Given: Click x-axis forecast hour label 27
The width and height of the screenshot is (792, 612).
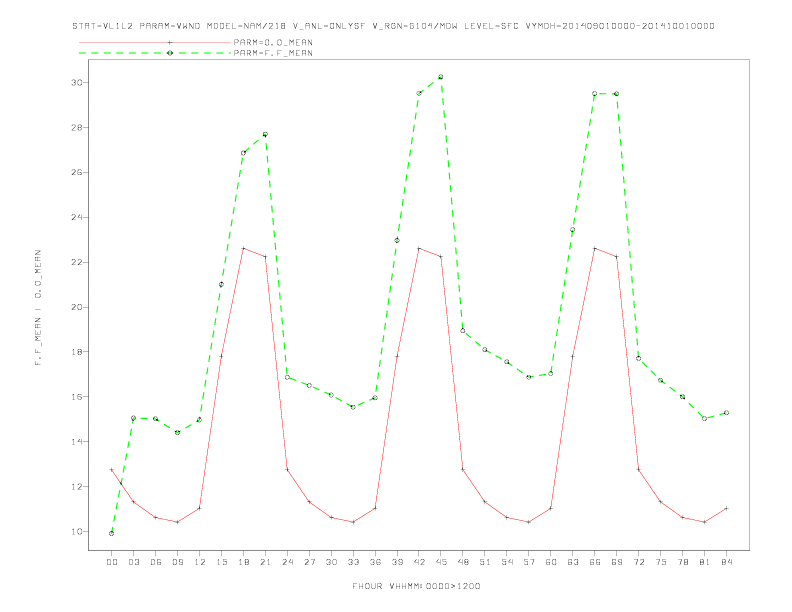Looking at the screenshot, I should click(x=309, y=562).
